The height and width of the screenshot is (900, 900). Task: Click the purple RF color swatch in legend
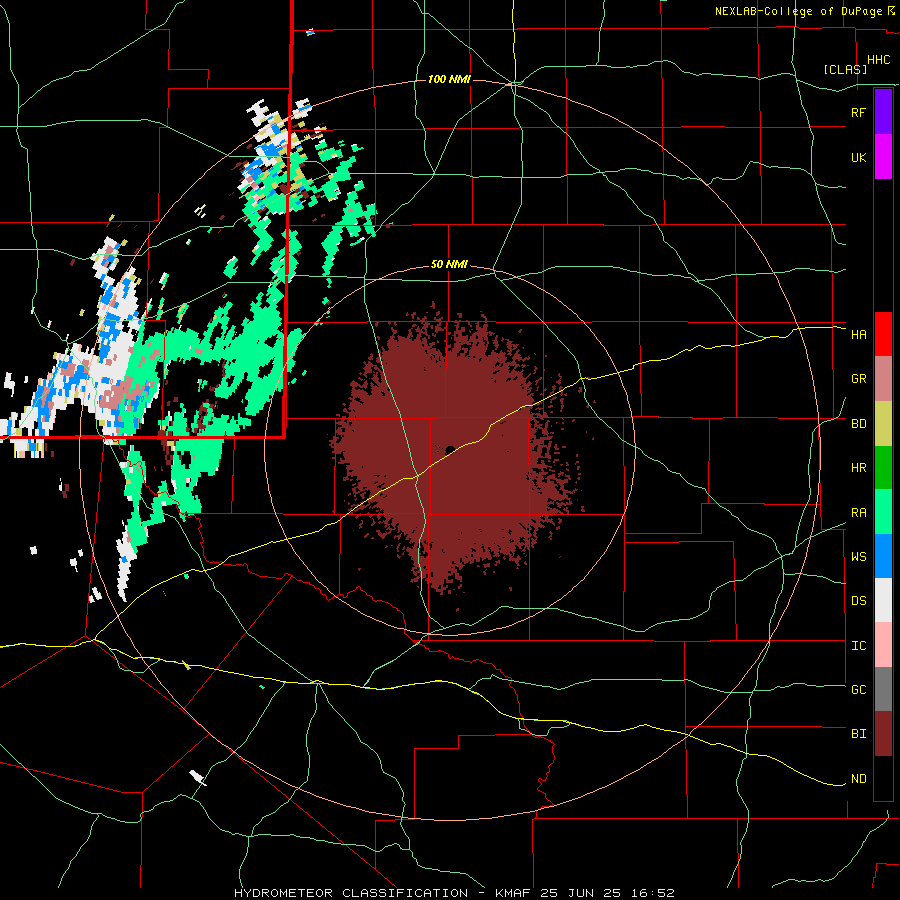click(883, 111)
